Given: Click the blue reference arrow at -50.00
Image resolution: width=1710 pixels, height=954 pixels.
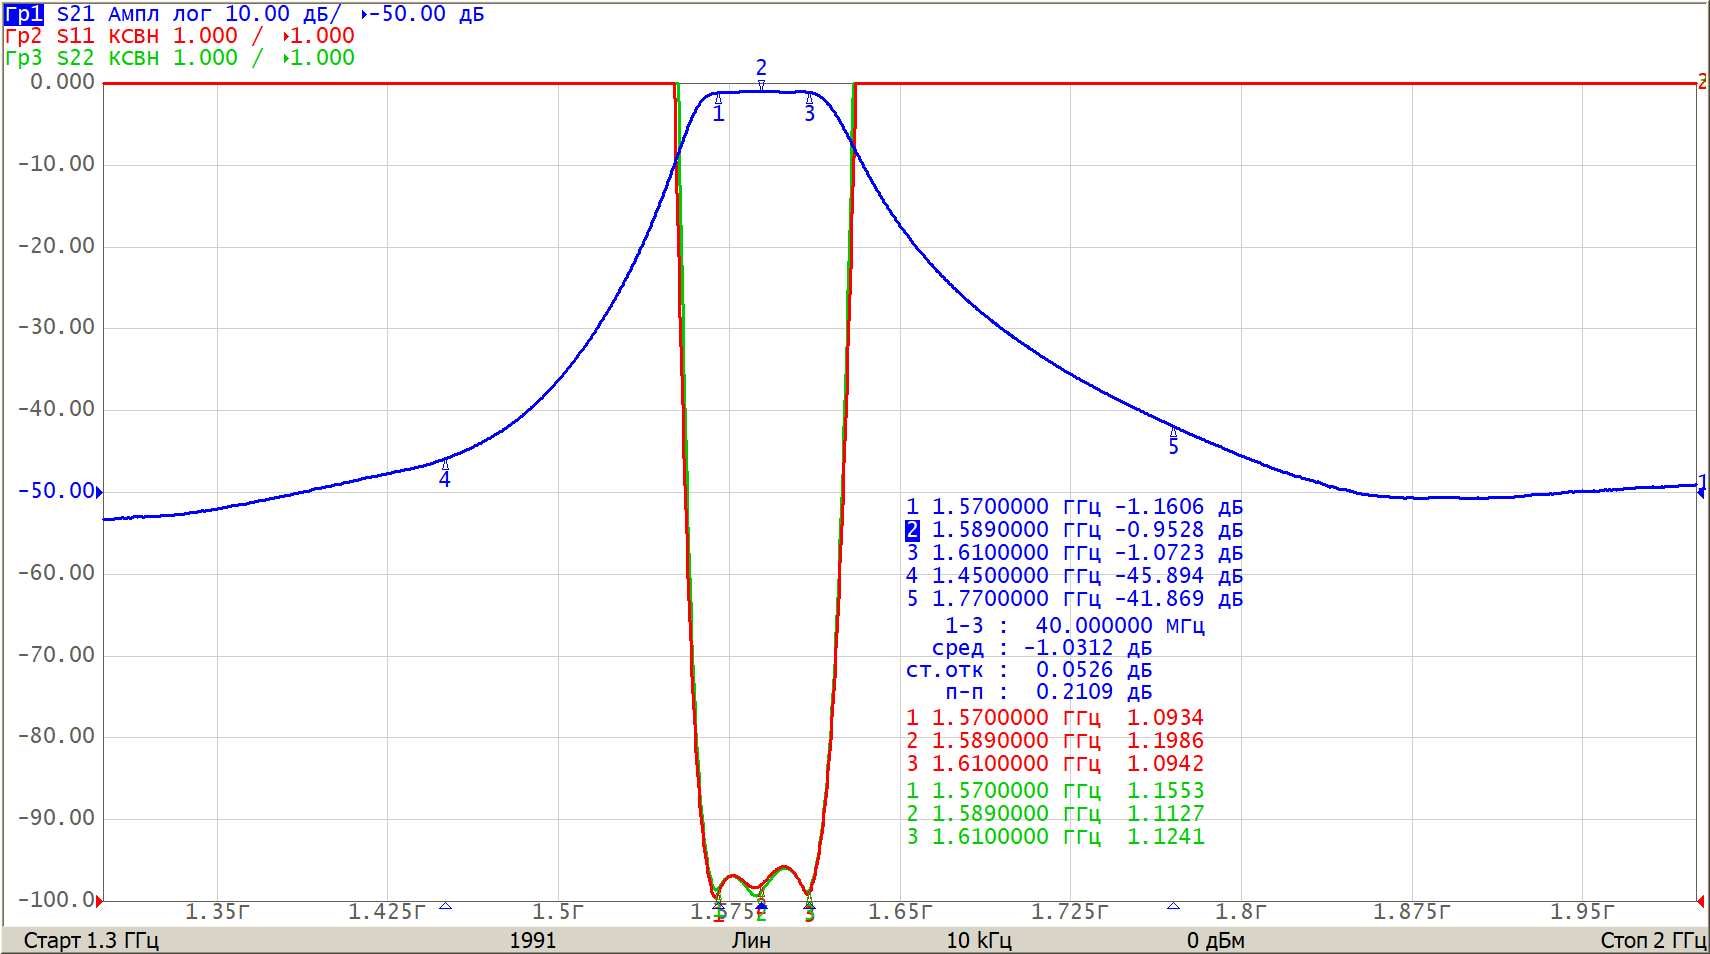Looking at the screenshot, I should point(99,491).
